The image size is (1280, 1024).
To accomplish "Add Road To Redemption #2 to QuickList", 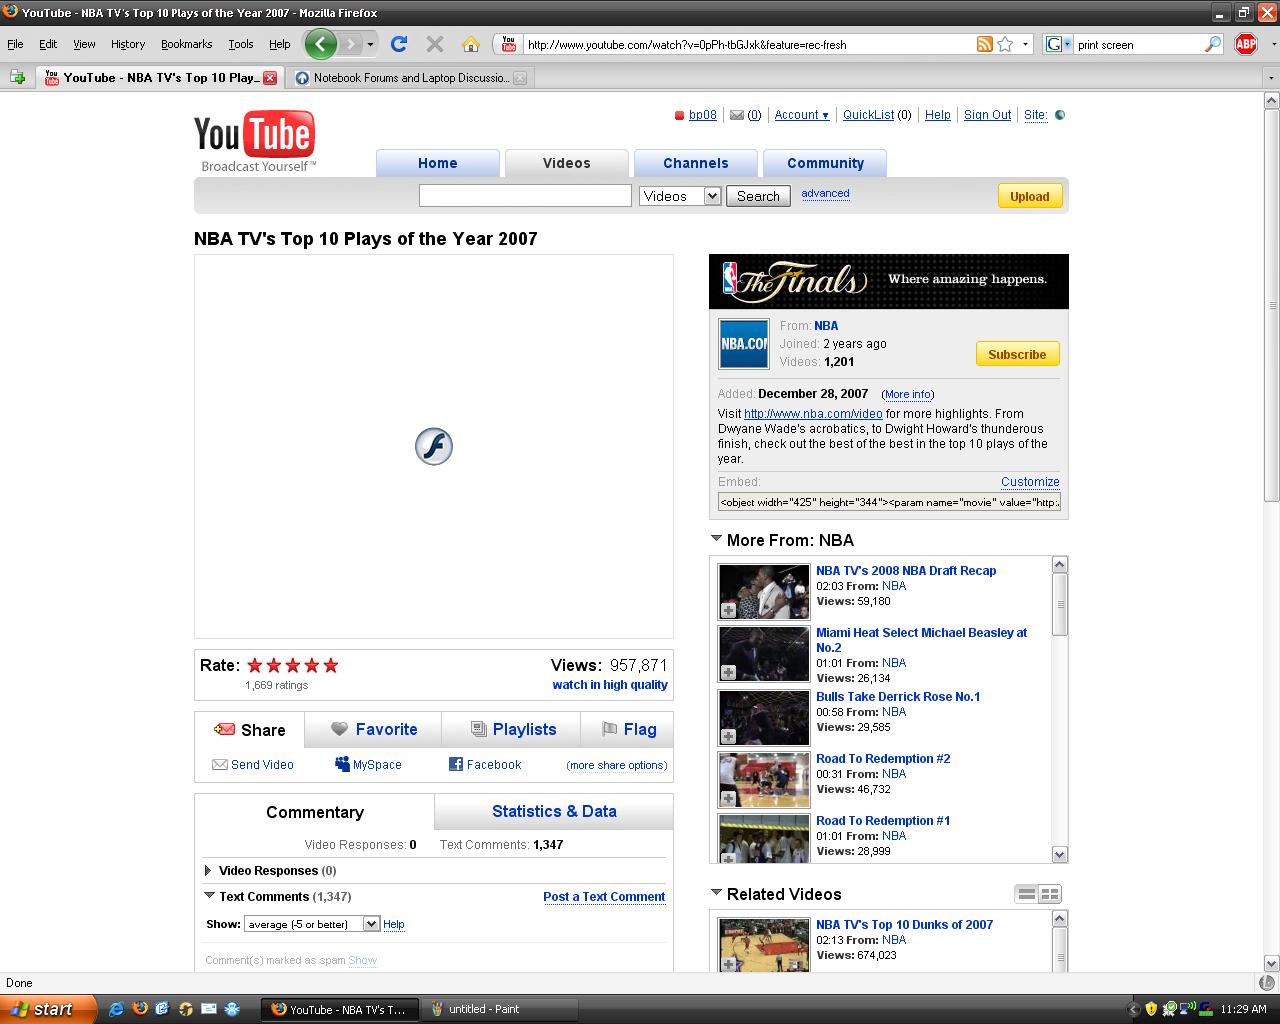I will (728, 798).
